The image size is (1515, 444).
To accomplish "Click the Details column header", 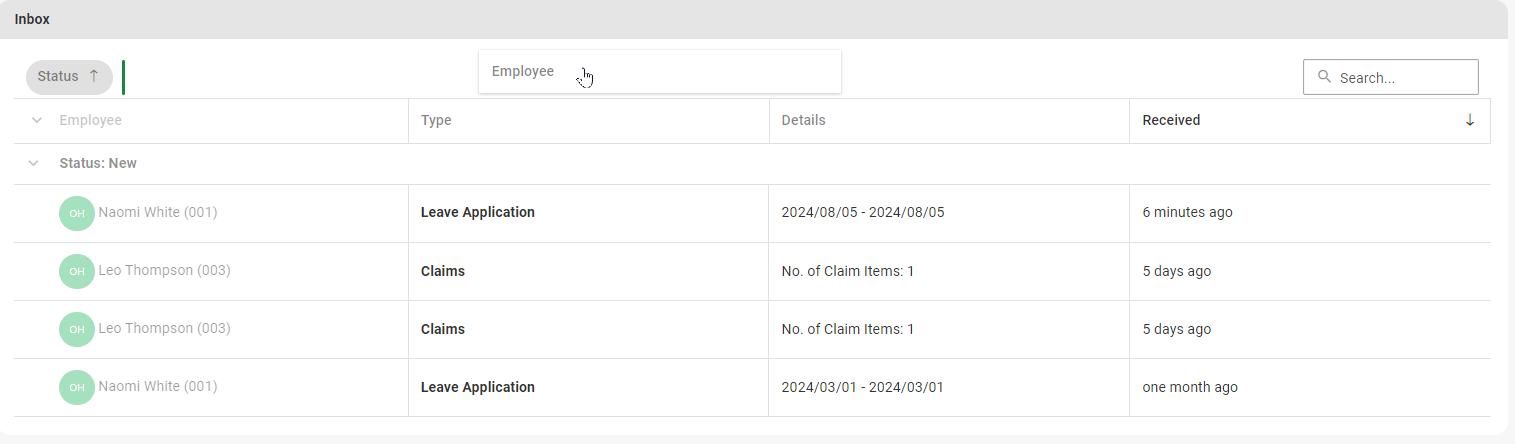I will coord(803,120).
